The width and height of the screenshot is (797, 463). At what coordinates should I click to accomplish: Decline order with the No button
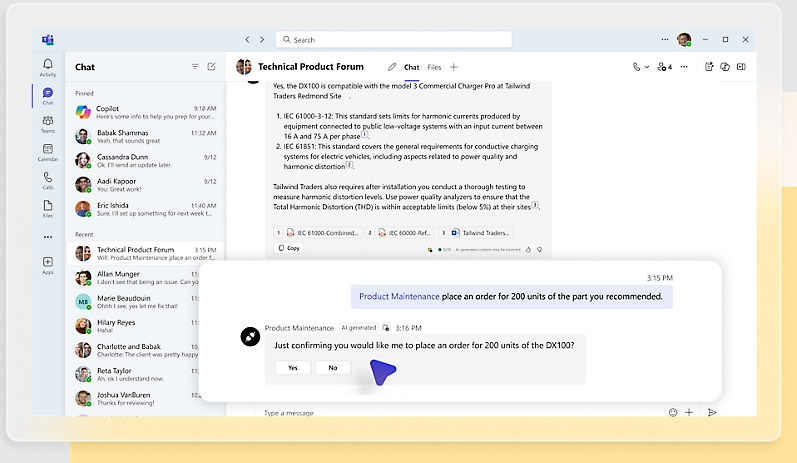333,367
